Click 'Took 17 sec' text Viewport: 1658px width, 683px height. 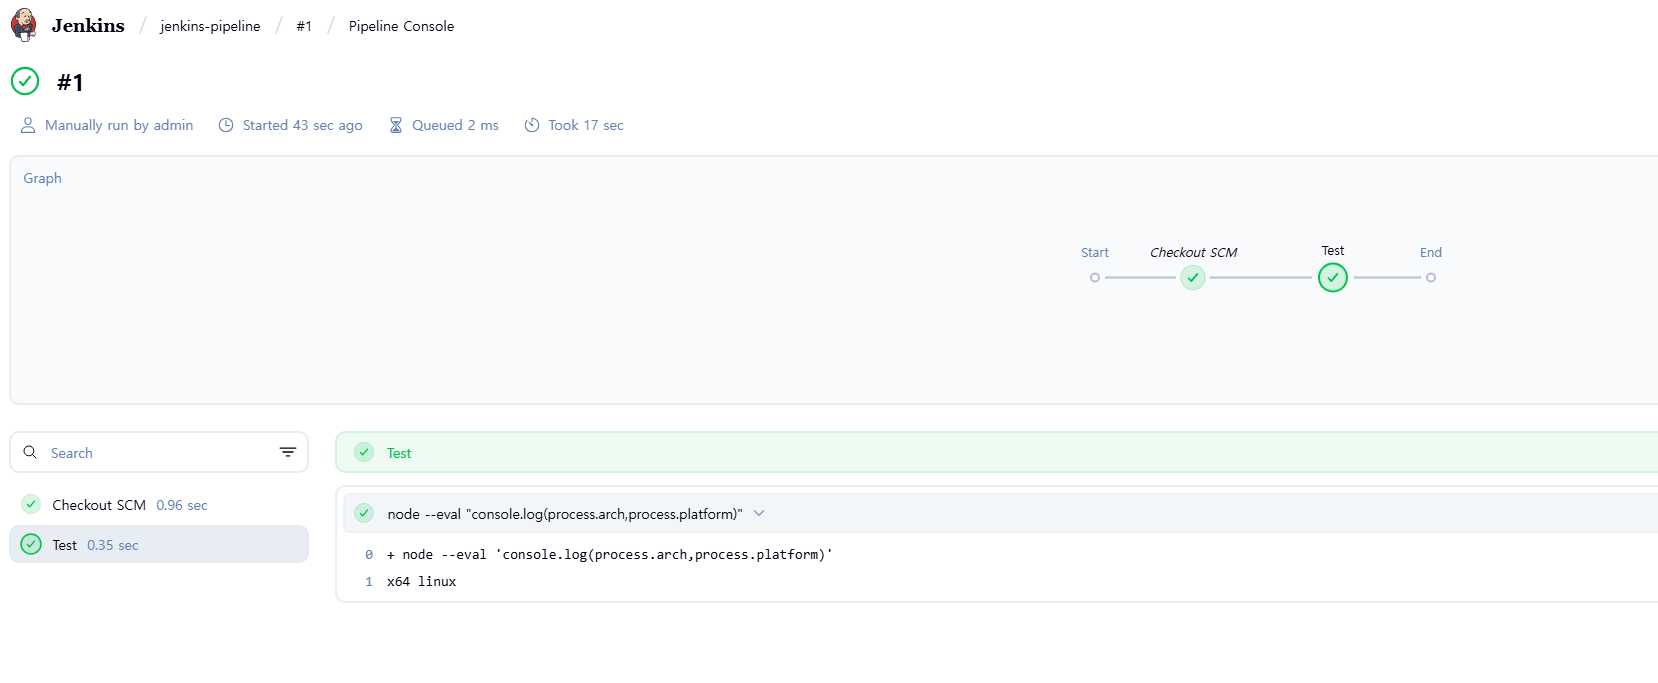[x=586, y=125]
